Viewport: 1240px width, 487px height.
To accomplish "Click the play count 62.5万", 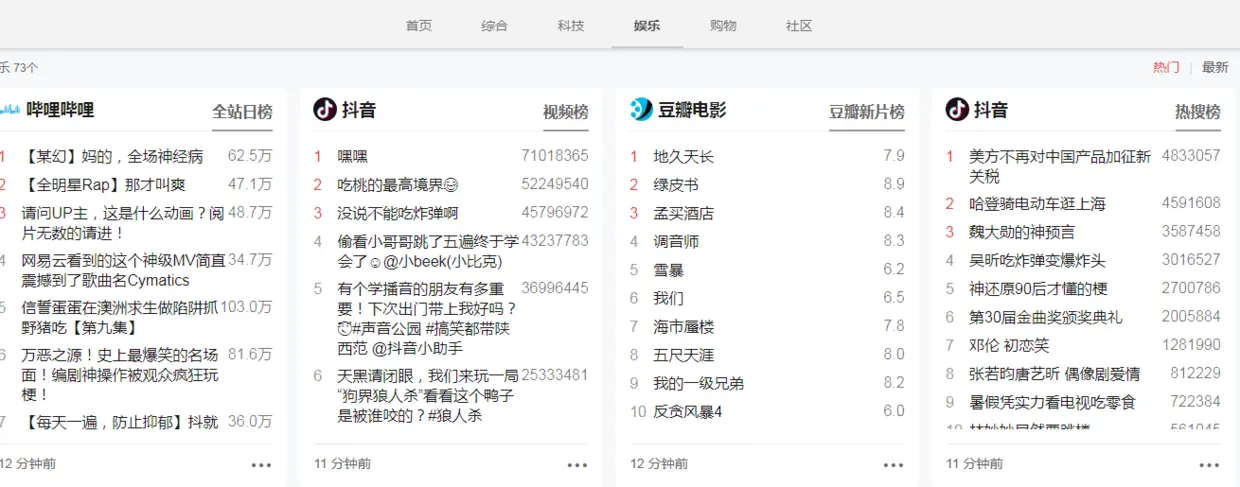I will [250, 156].
